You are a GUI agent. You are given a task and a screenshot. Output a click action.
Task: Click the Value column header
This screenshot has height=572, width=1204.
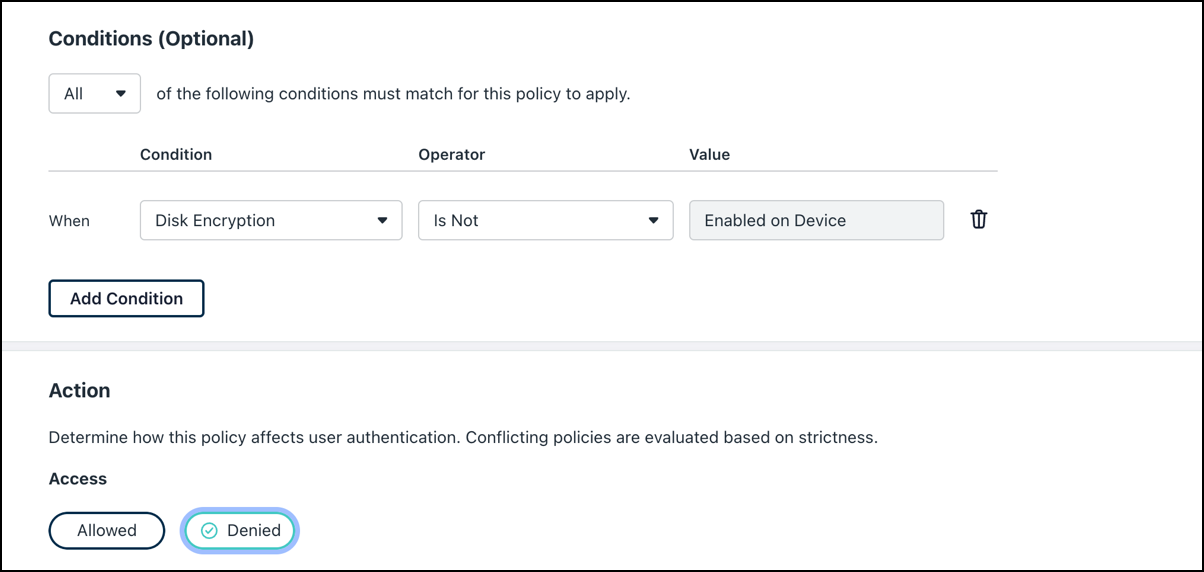[x=709, y=155]
